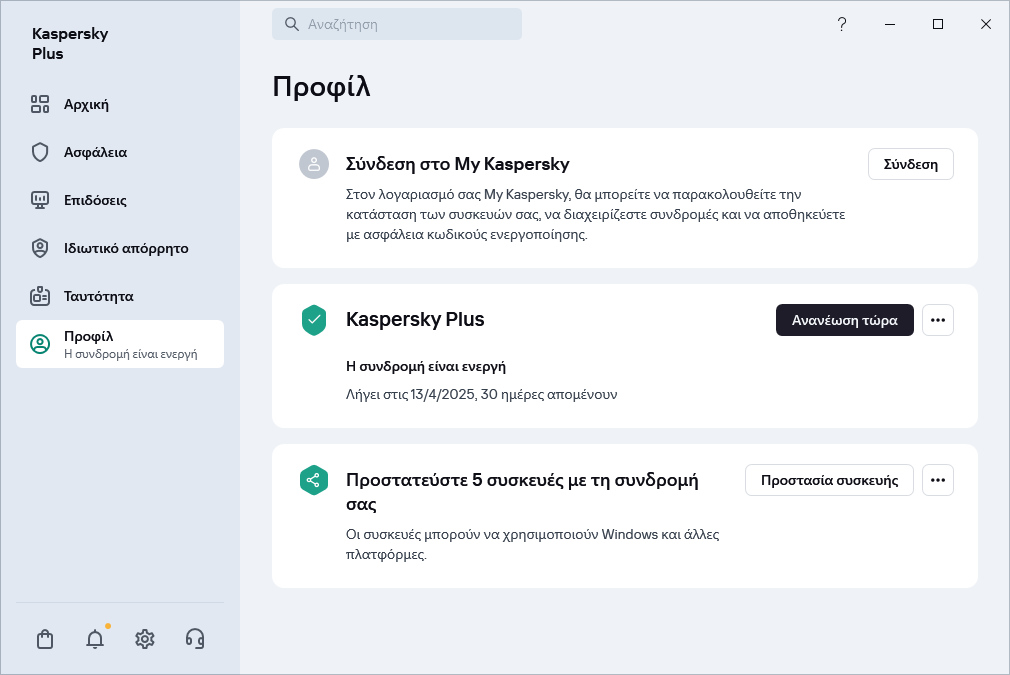Click the grey user avatar icon
1010x675 pixels.
(314, 164)
